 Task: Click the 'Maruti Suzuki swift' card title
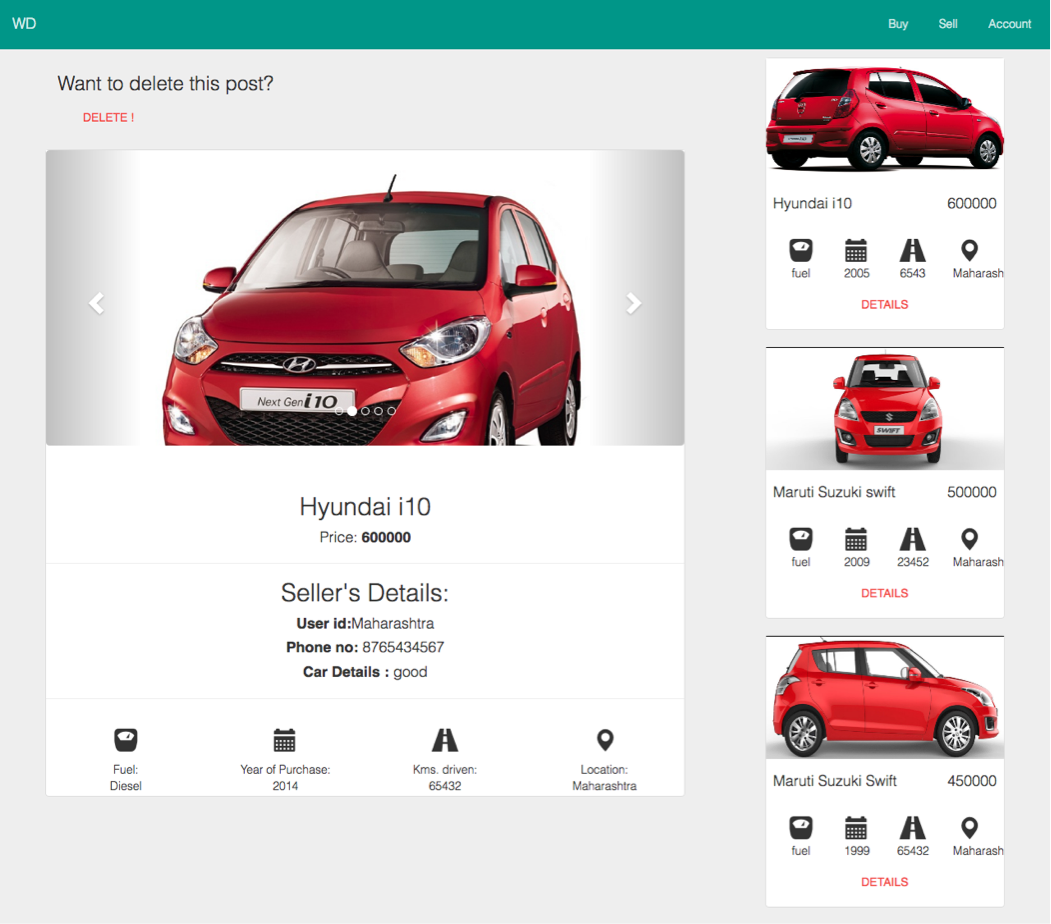pyautogui.click(x=834, y=492)
